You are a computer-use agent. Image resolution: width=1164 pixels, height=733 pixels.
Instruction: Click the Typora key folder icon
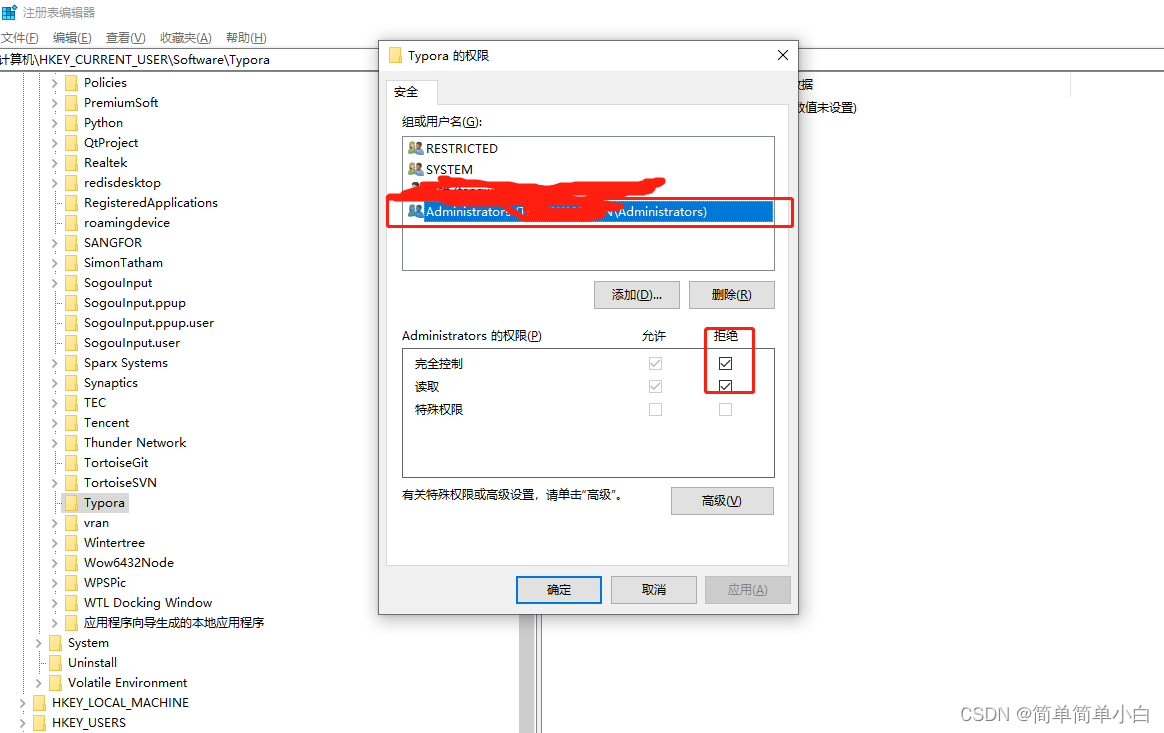point(71,503)
